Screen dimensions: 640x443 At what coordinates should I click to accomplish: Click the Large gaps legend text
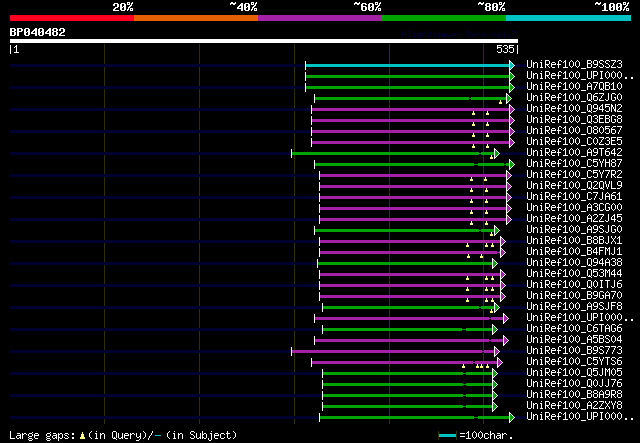(43, 435)
